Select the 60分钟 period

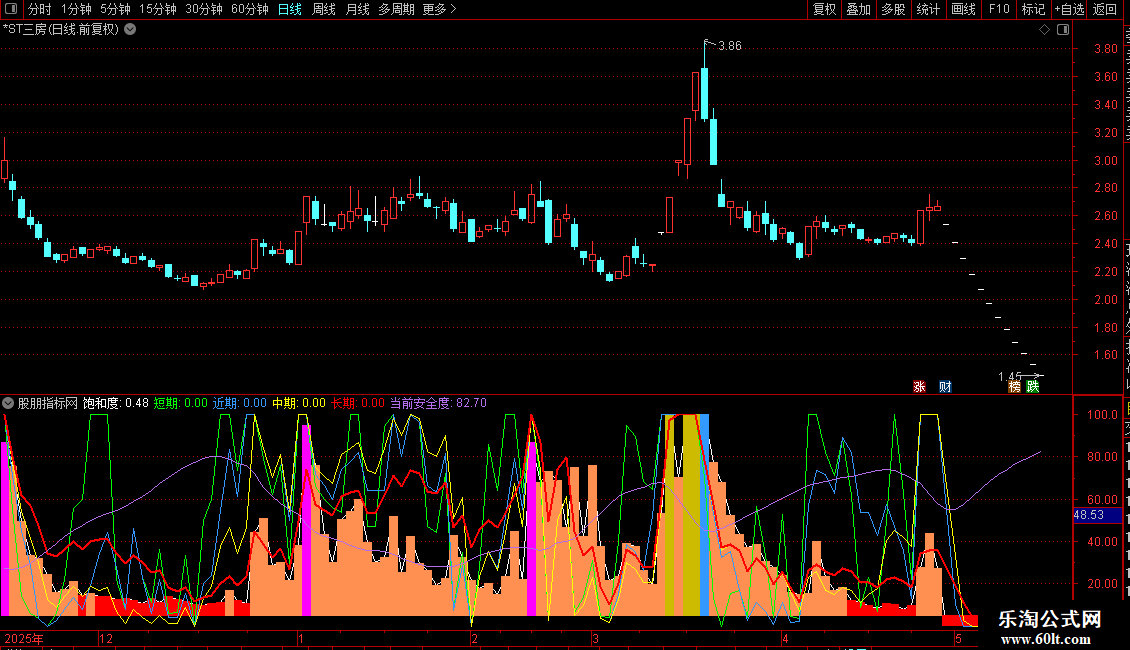pyautogui.click(x=249, y=9)
